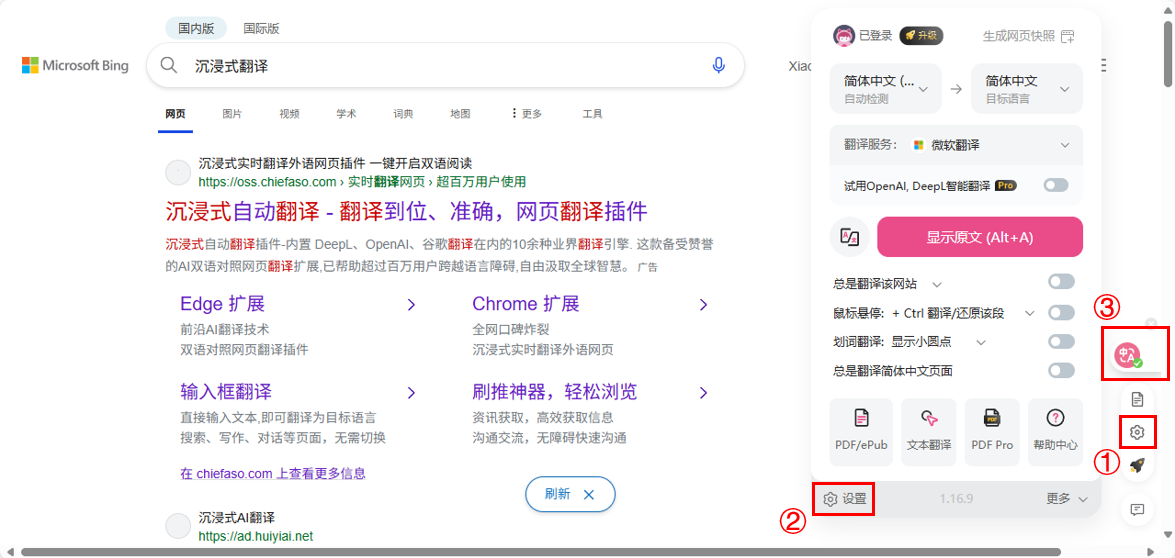The width and height of the screenshot is (1175, 558).
Task: Select 地图 search tab
Action: pyautogui.click(x=460, y=114)
